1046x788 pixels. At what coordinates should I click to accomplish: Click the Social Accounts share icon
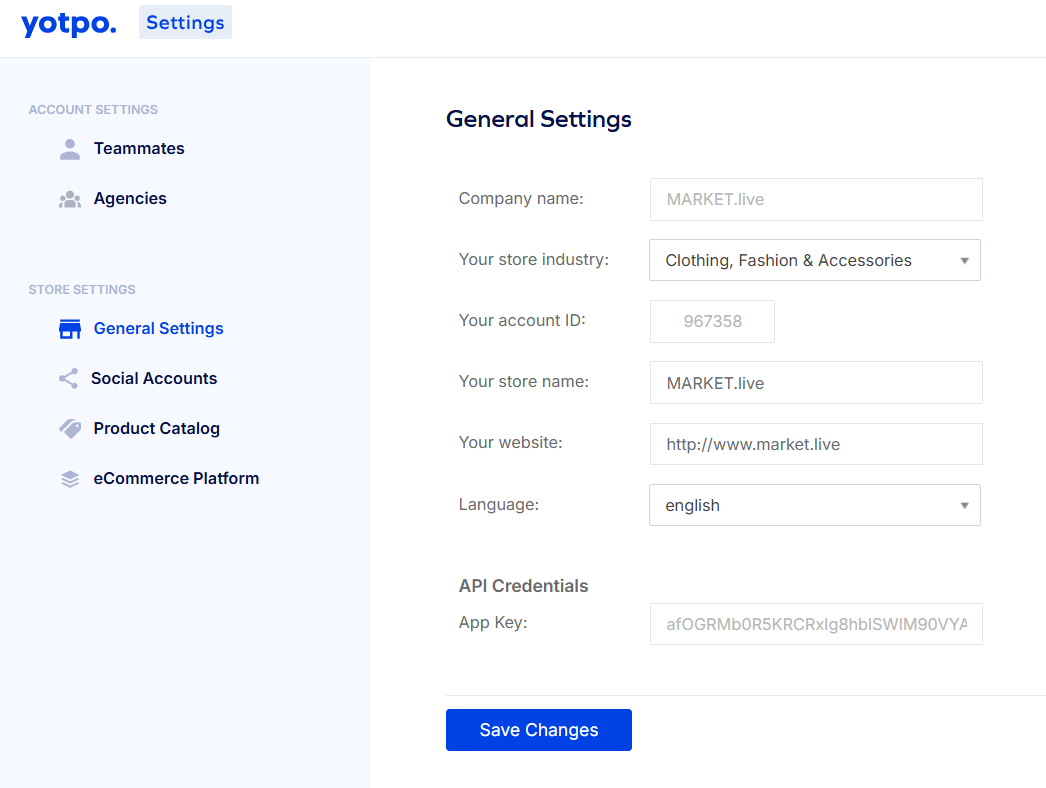pos(68,379)
